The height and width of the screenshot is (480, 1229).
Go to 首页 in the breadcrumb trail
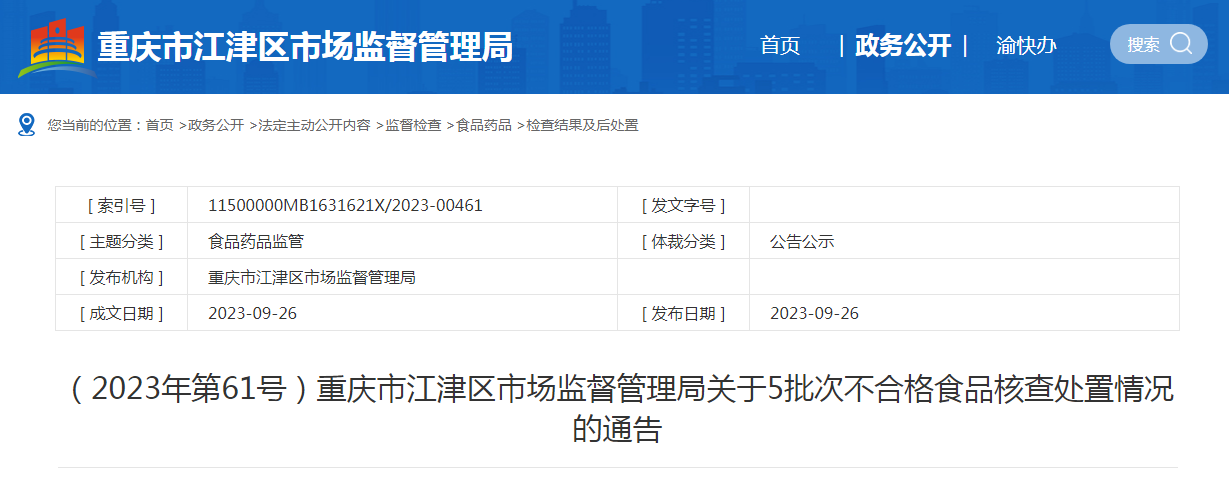tap(159, 125)
